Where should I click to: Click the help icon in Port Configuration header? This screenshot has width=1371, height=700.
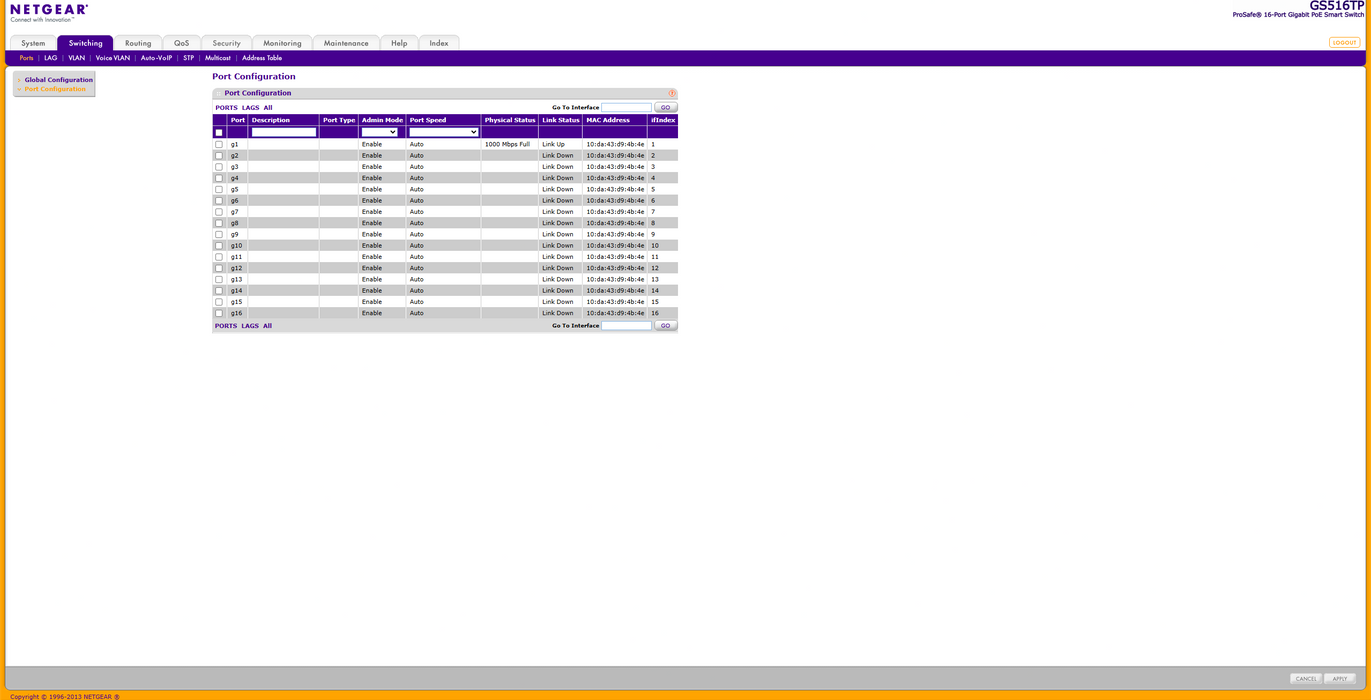671,93
